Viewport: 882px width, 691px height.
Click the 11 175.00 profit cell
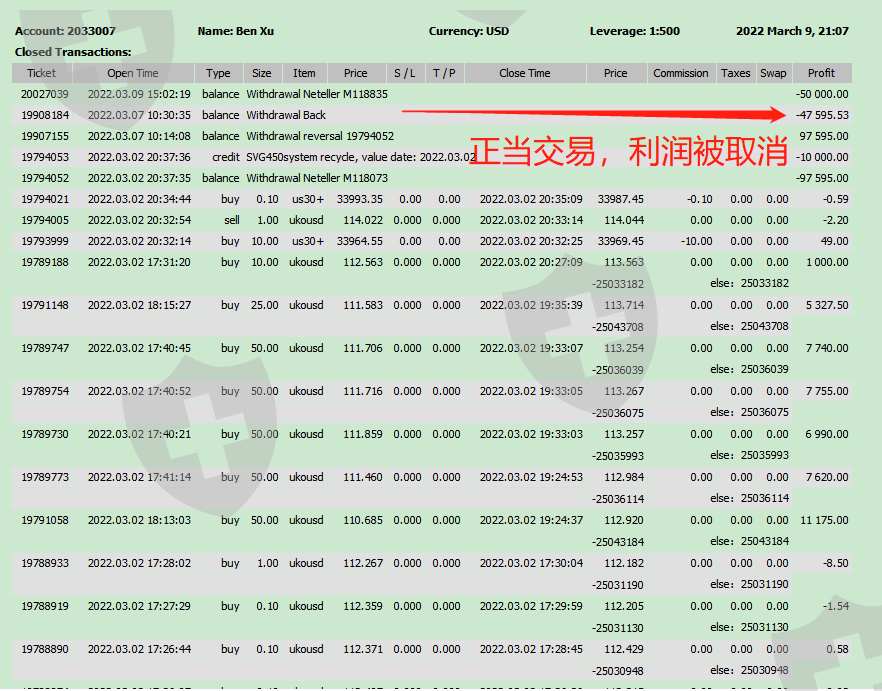click(x=824, y=520)
